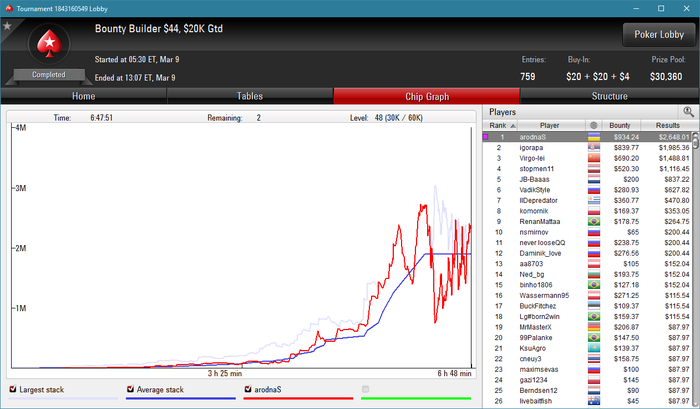The width and height of the screenshot is (700, 409).
Task: Toggle the Largest stack checkbox
Action: (x=12, y=389)
